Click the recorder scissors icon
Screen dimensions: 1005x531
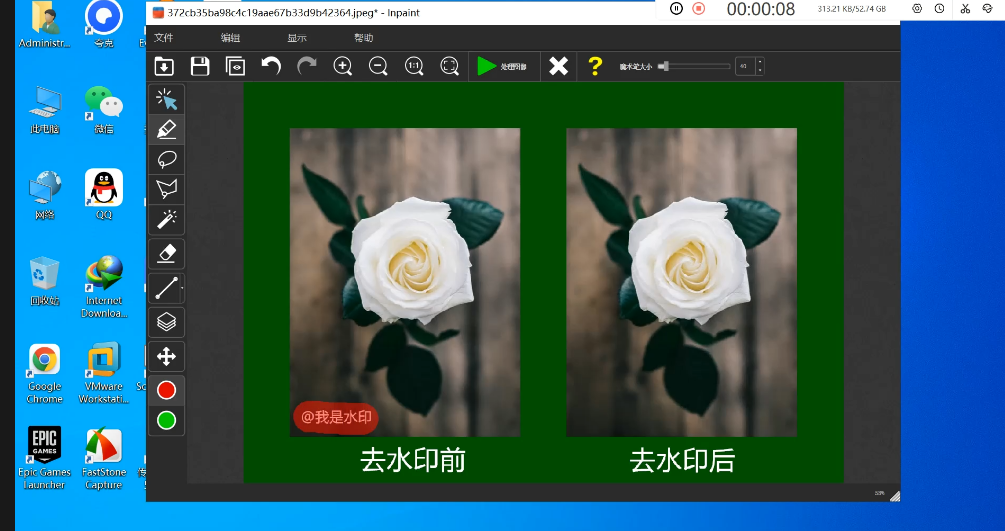coord(965,9)
